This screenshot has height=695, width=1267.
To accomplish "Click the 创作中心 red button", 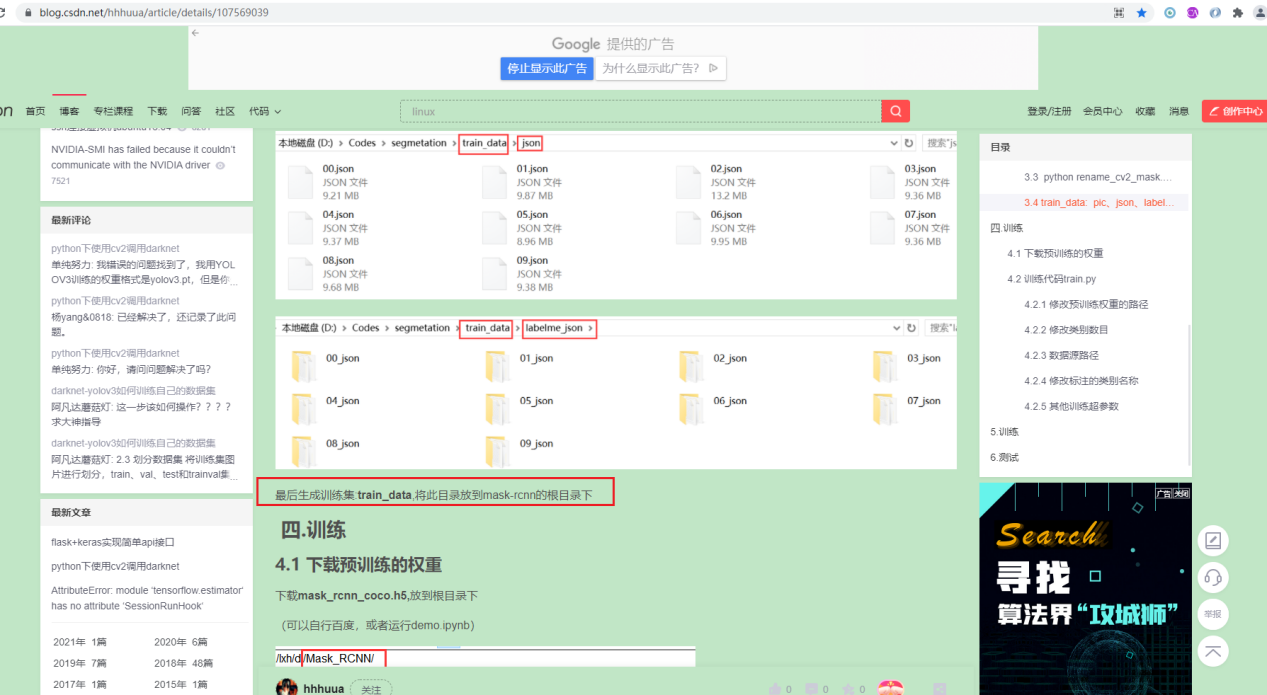I will pyautogui.click(x=1234, y=111).
